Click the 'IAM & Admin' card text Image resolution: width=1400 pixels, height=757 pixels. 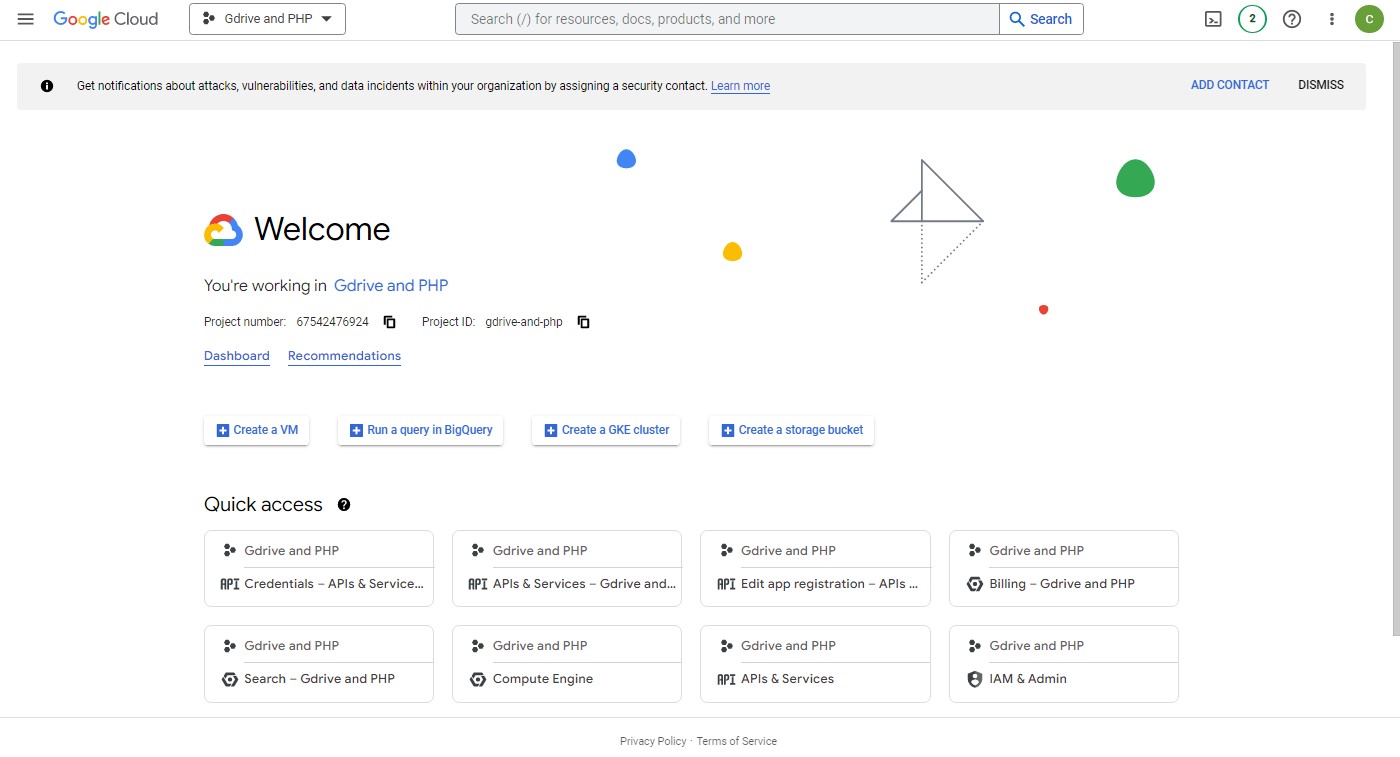(1028, 679)
